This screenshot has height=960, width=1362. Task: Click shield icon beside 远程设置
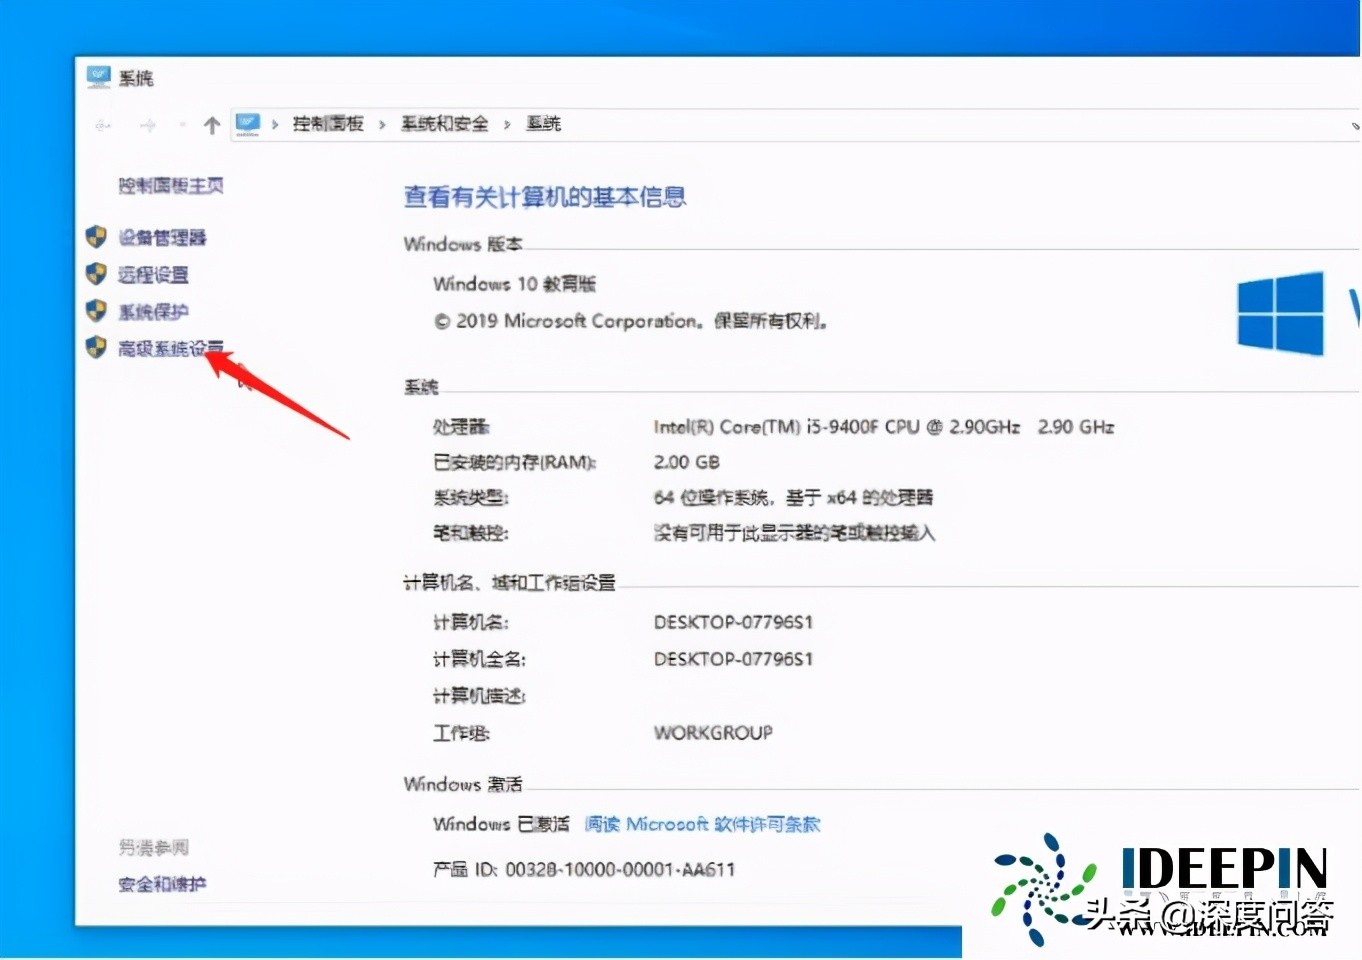[x=96, y=274]
